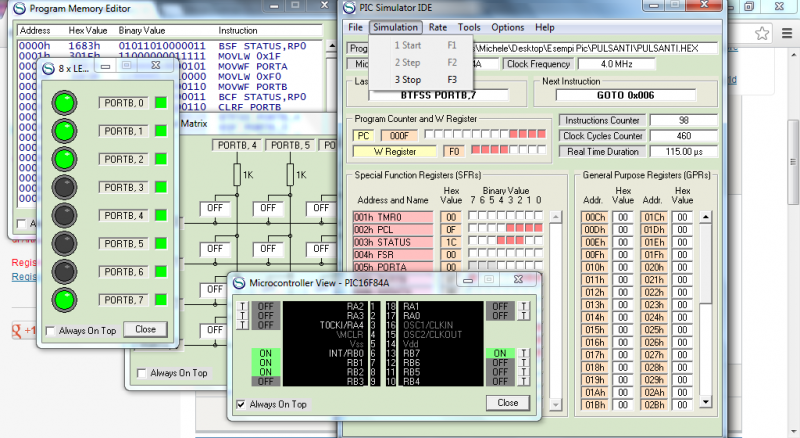Select program memory row 0000h BSF STATUS,RP0

(171, 46)
